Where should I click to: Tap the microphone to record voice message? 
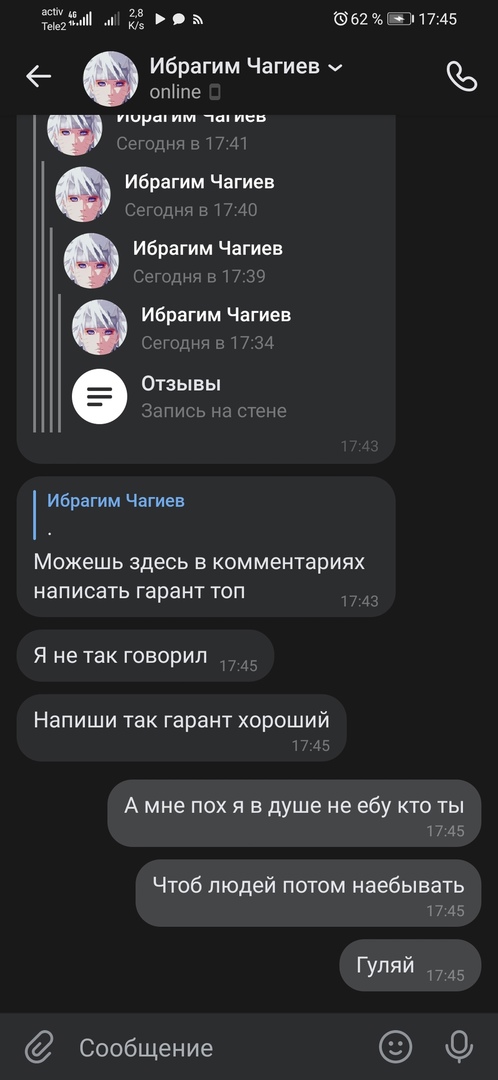[459, 1047]
